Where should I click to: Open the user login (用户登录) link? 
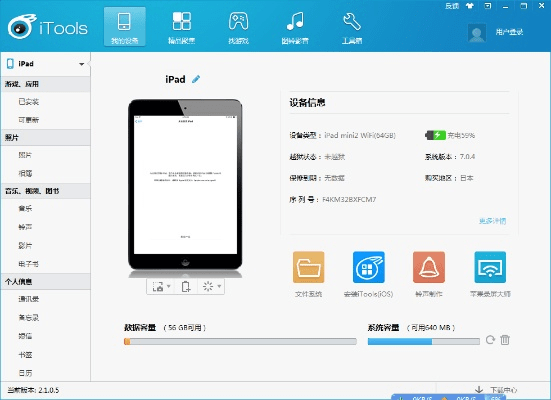[x=509, y=32]
